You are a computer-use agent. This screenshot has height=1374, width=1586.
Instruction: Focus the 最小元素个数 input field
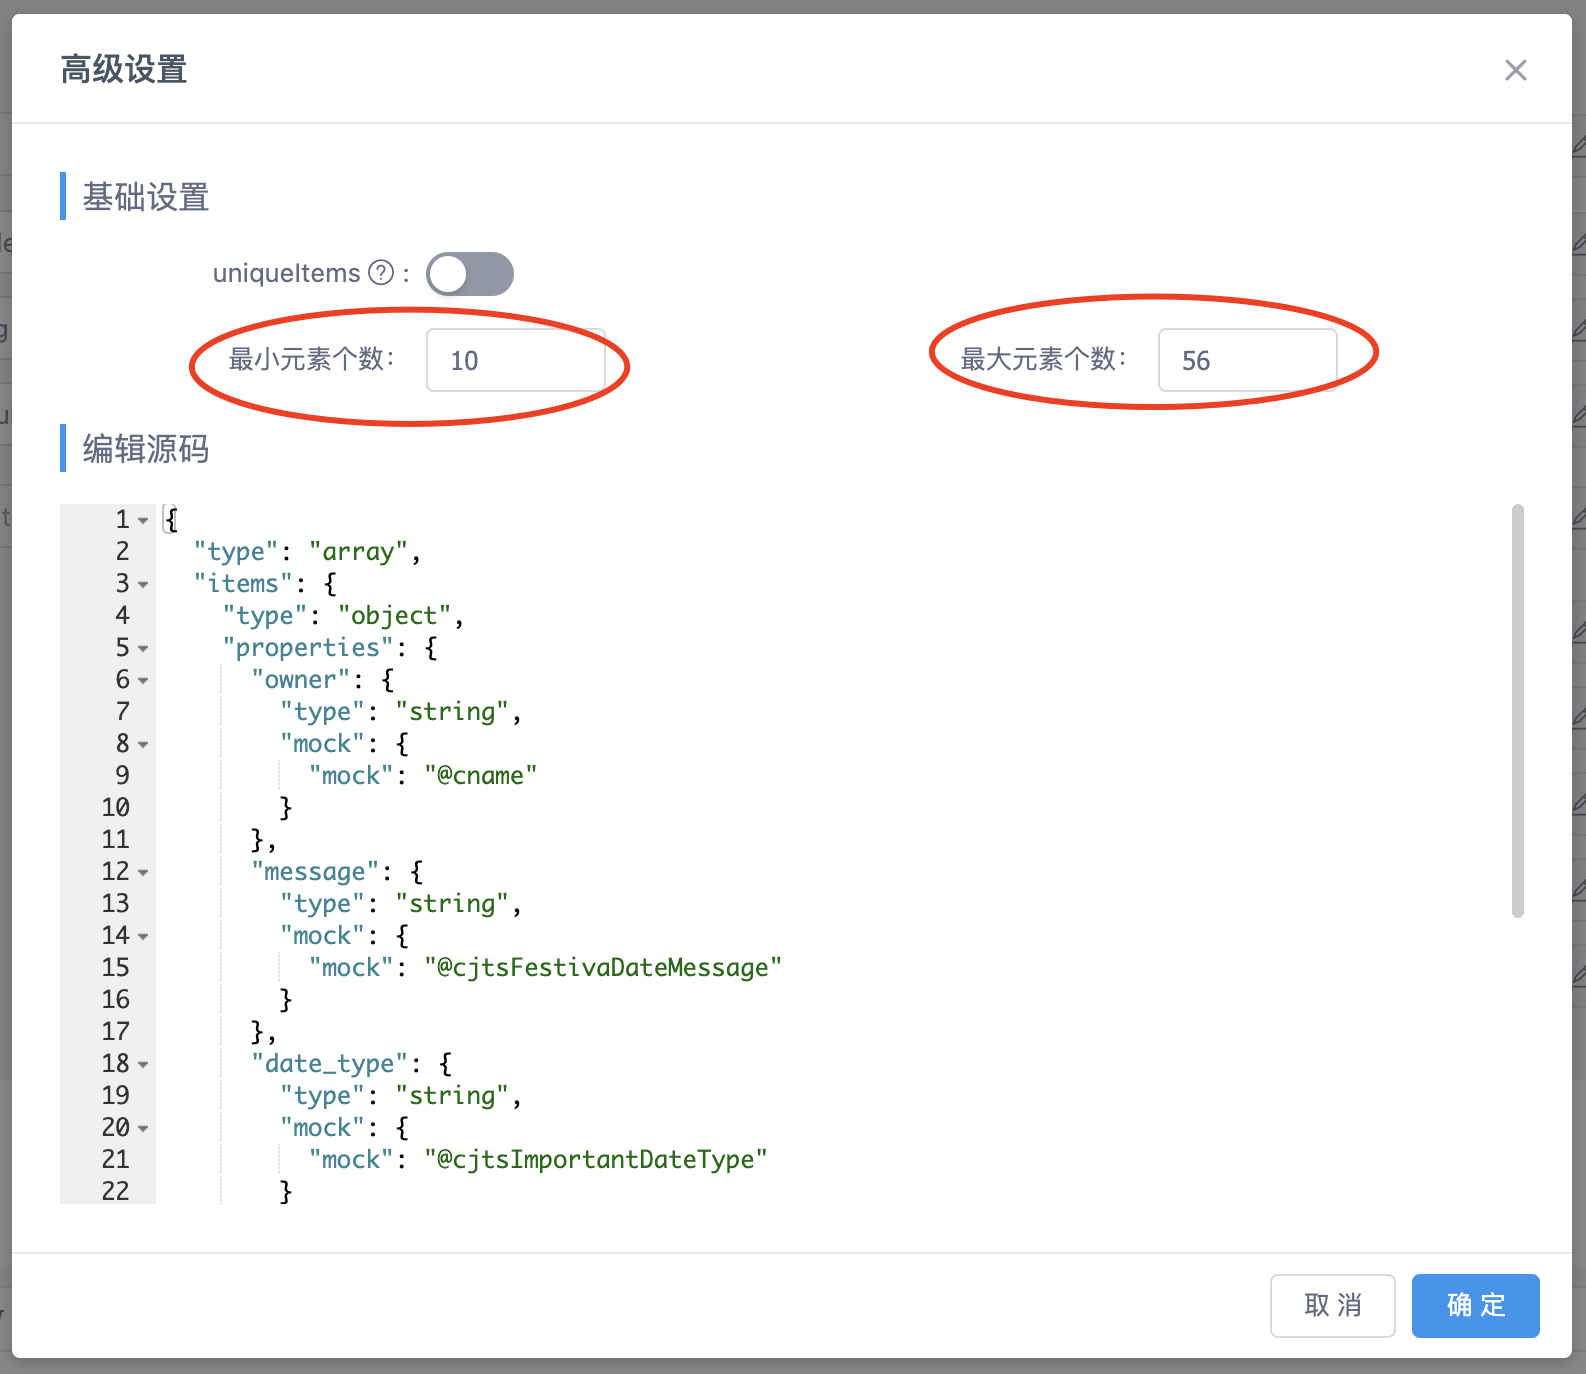516,360
